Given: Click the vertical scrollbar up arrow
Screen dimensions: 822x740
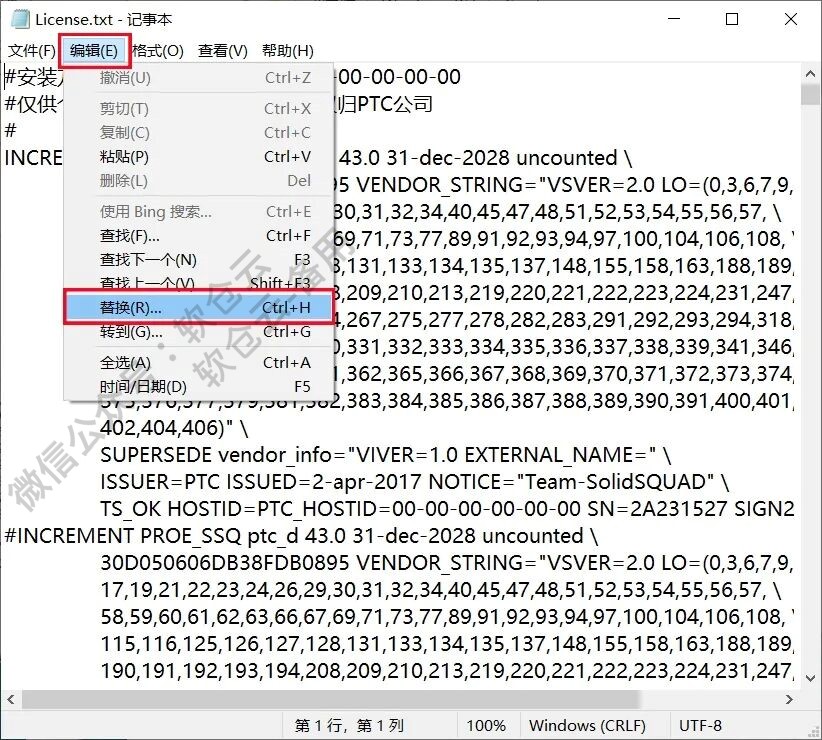Looking at the screenshot, I should 809,73.
